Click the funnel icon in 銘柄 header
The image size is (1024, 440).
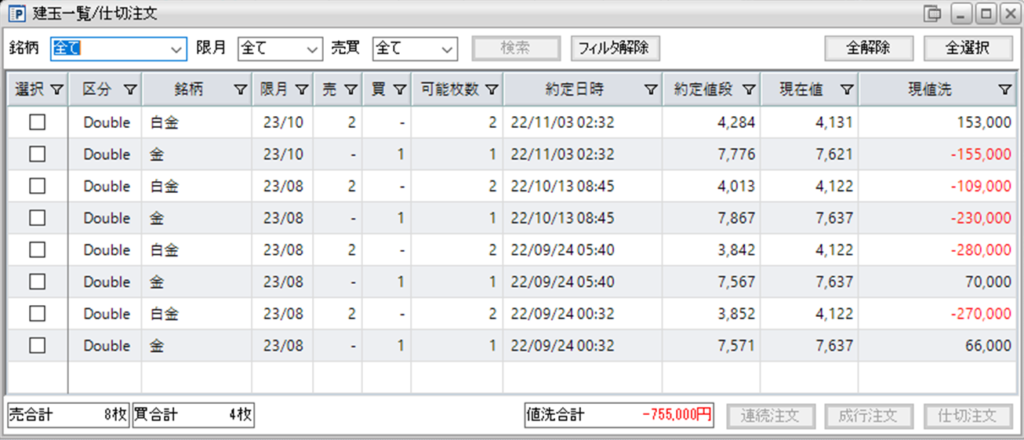(x=240, y=91)
